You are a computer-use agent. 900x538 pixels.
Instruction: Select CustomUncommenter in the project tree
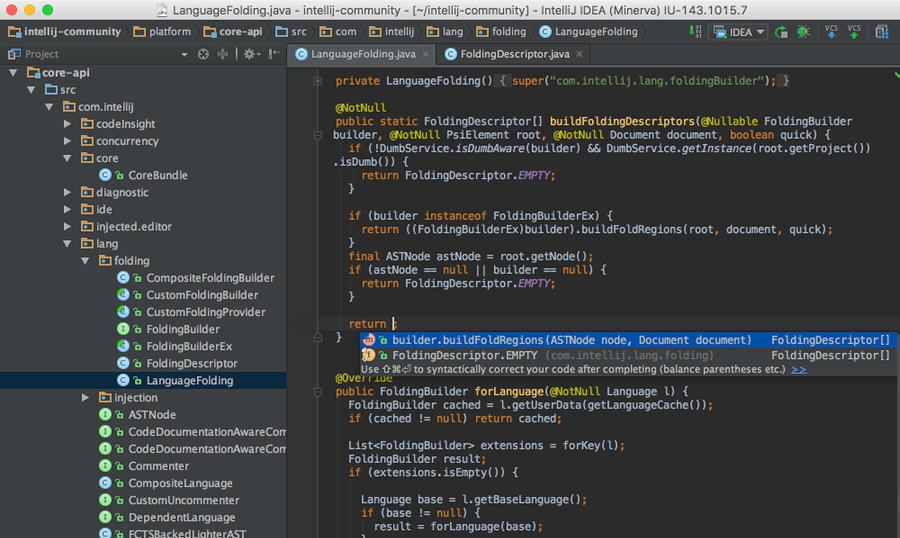(x=143, y=500)
